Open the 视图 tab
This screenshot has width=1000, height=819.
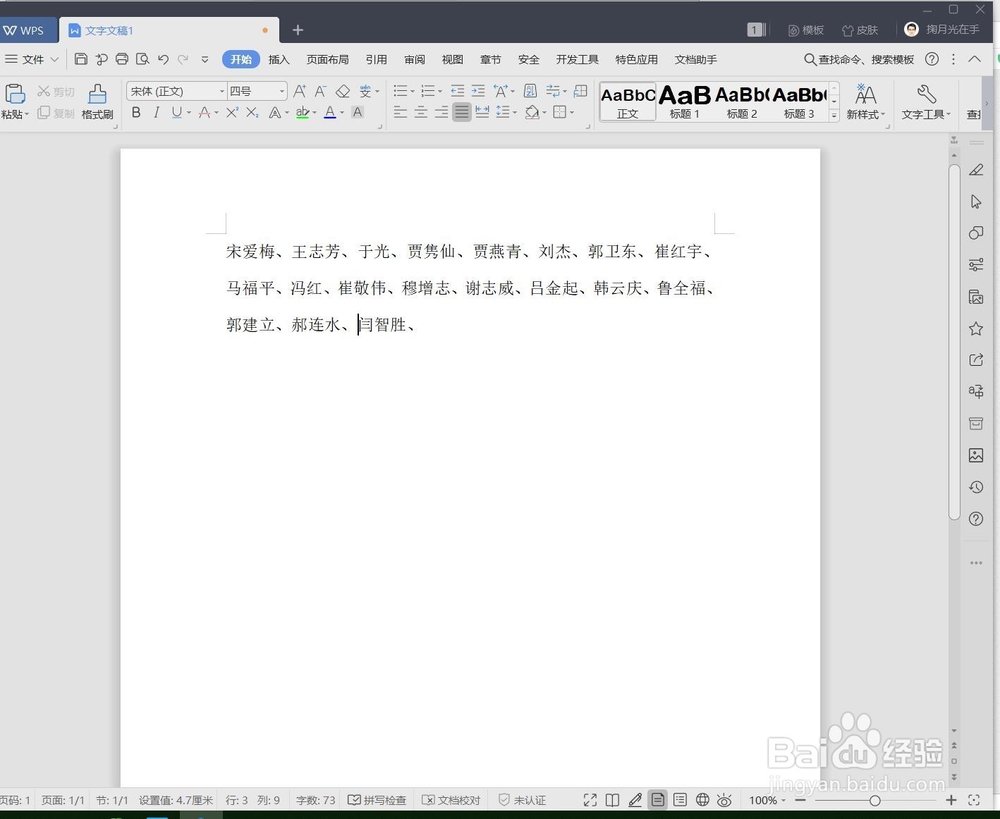(452, 59)
